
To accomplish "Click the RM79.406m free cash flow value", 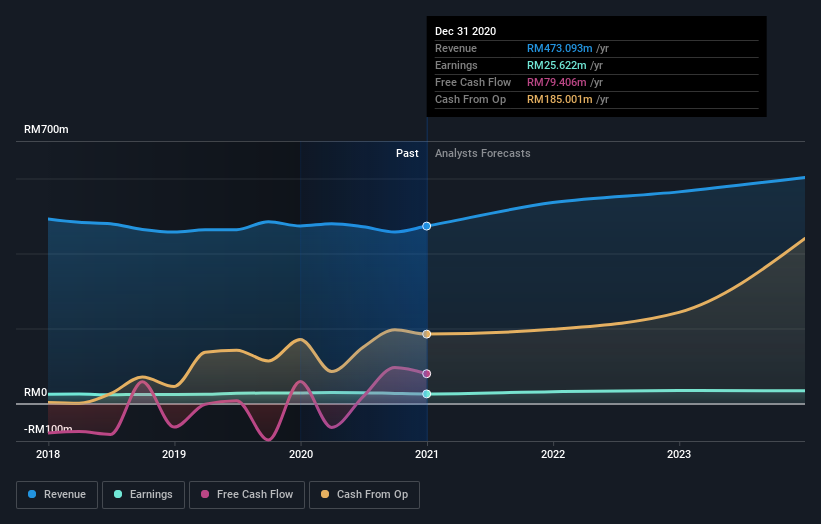I will pos(556,82).
